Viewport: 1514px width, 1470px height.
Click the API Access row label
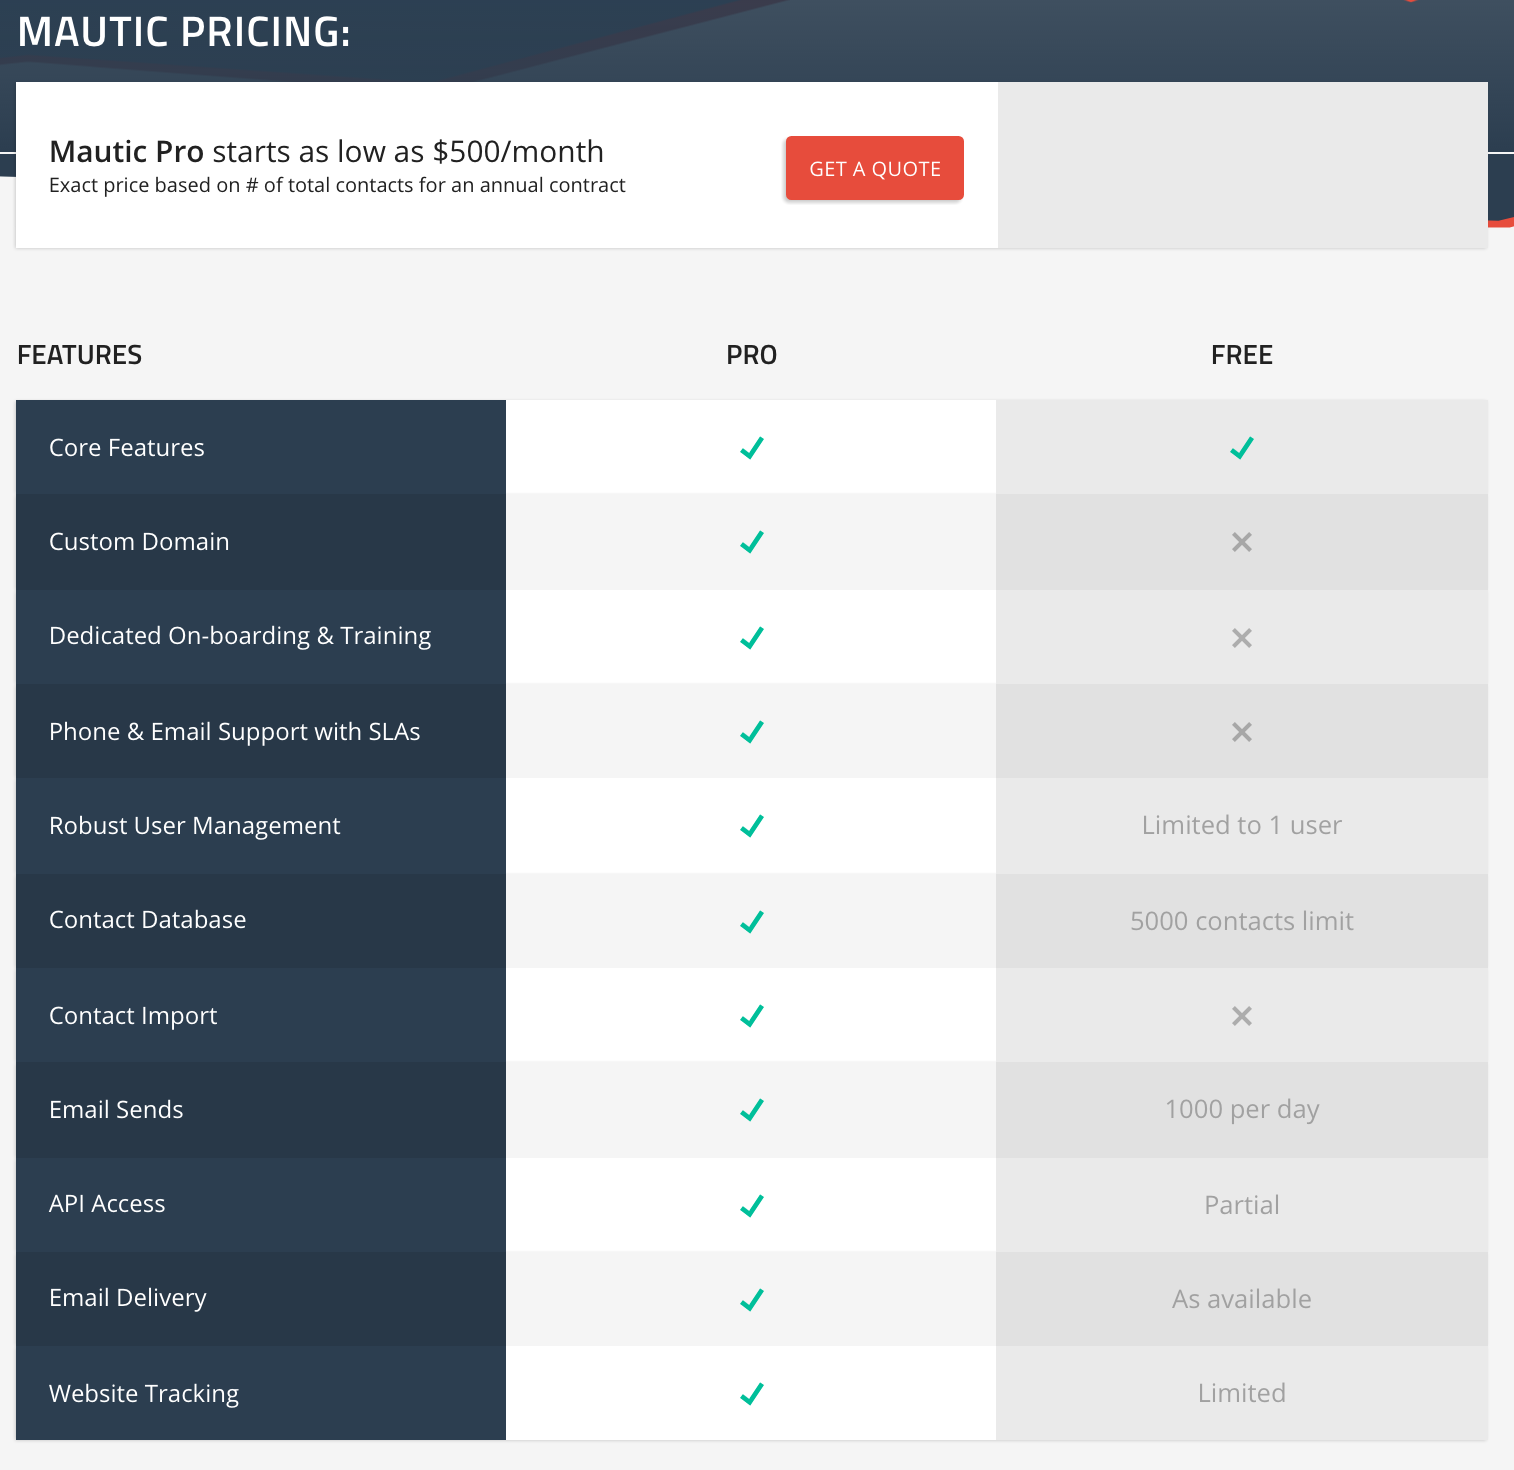pyautogui.click(x=107, y=1204)
